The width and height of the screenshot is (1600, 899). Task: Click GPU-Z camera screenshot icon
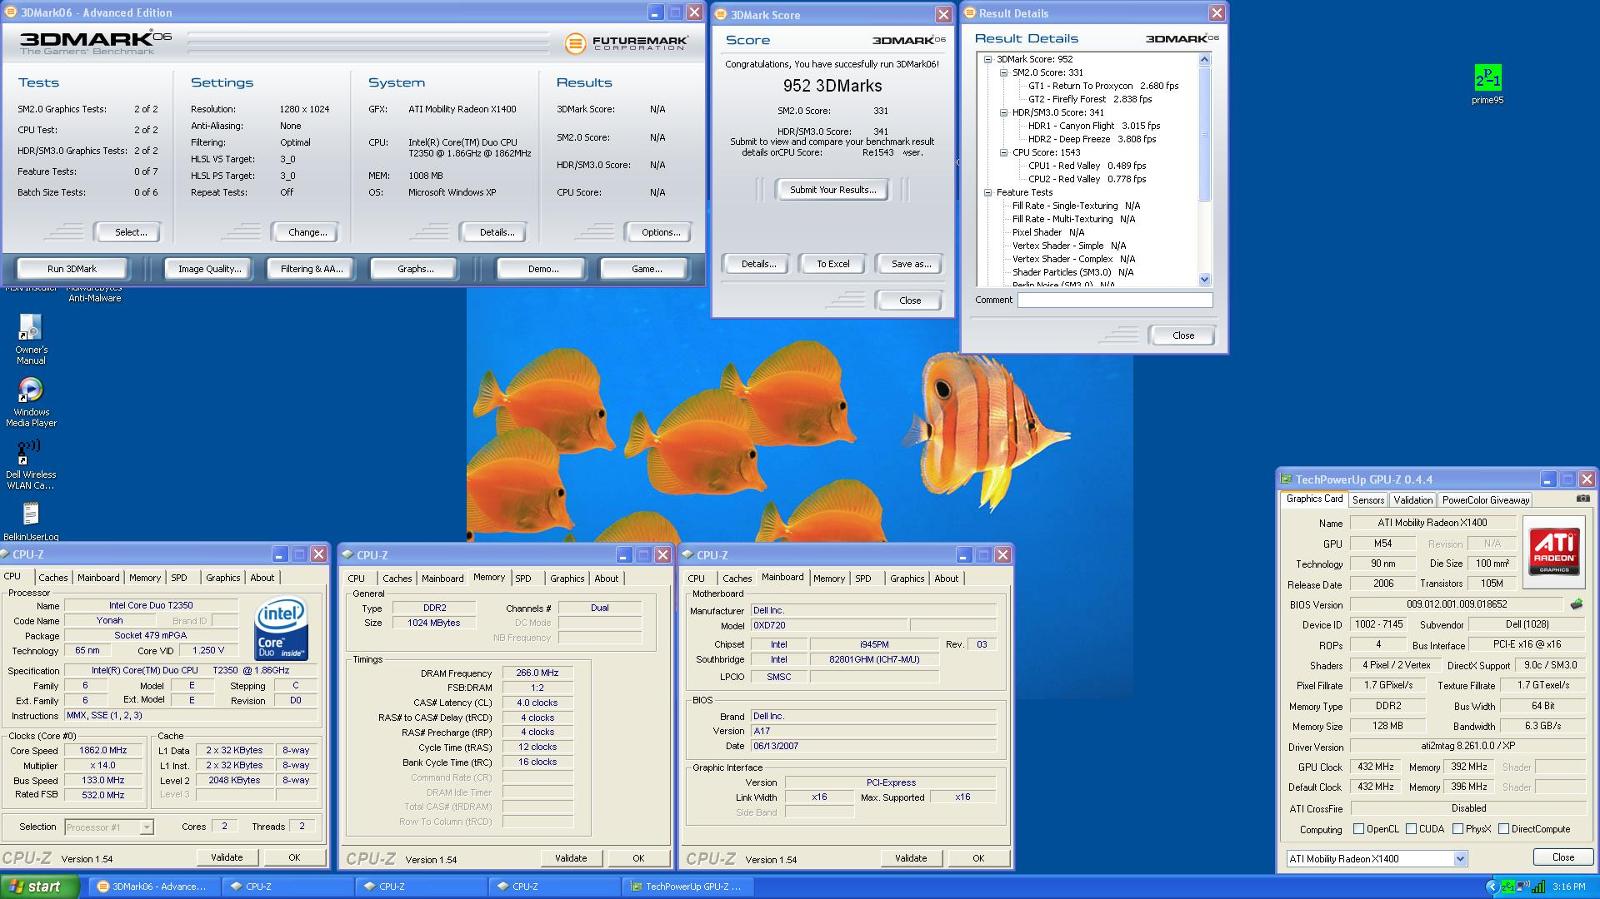1583,498
